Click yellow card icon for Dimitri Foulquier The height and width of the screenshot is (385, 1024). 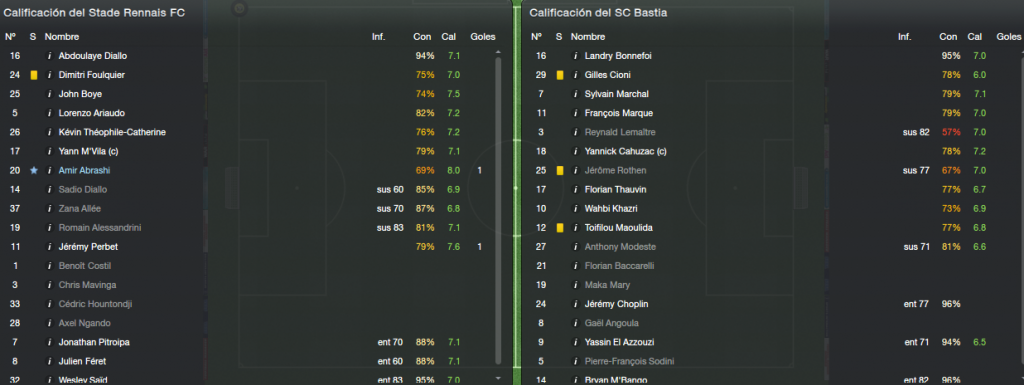pyautogui.click(x=33, y=75)
